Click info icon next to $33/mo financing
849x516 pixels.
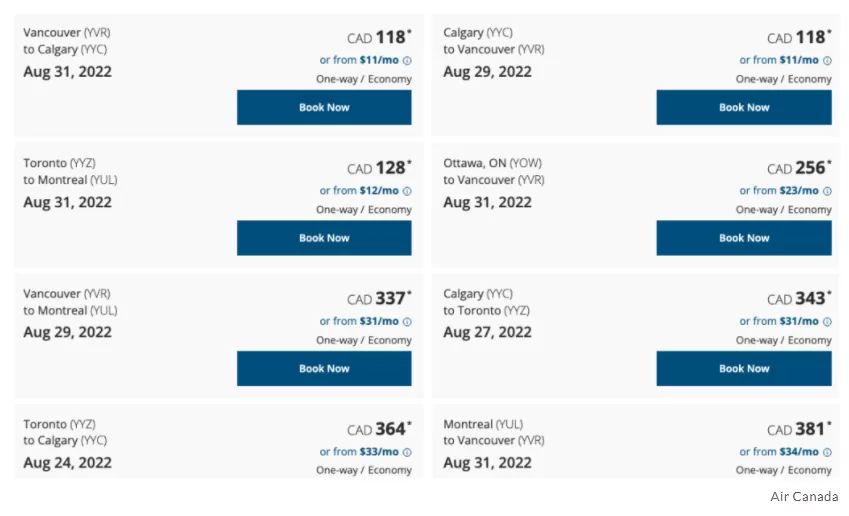click(x=407, y=452)
